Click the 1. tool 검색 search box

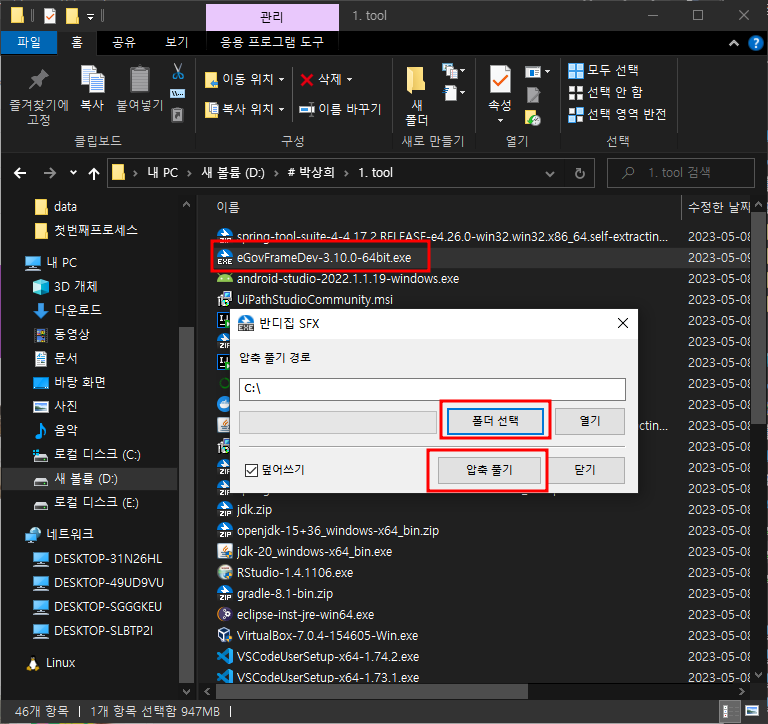[680, 173]
